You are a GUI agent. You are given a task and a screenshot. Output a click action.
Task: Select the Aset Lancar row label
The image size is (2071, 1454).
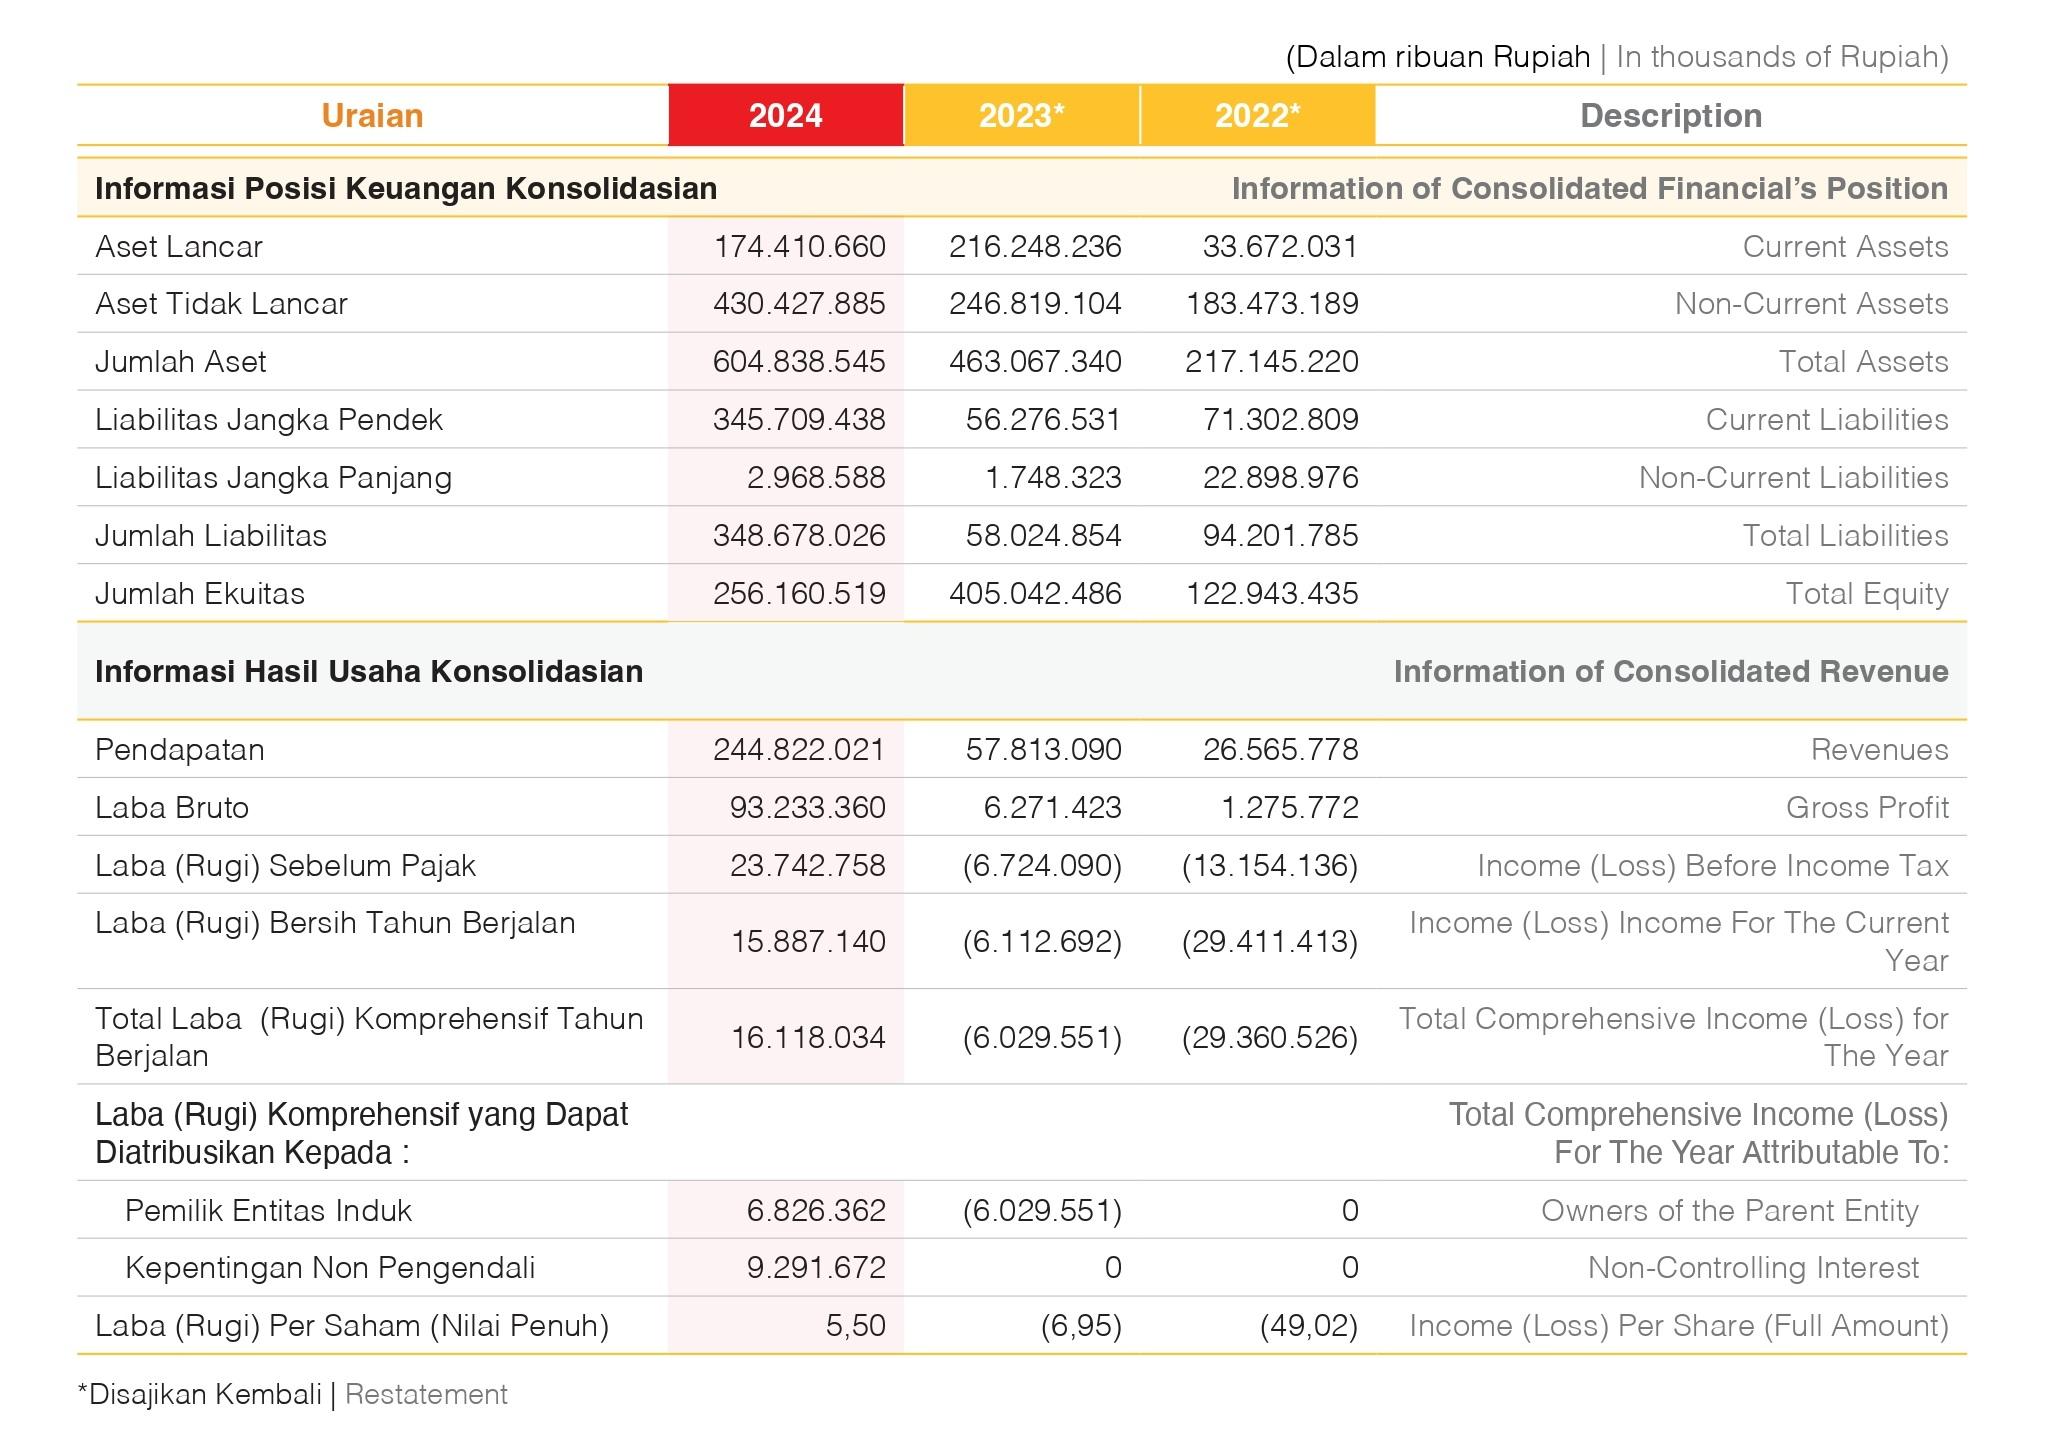tap(179, 247)
